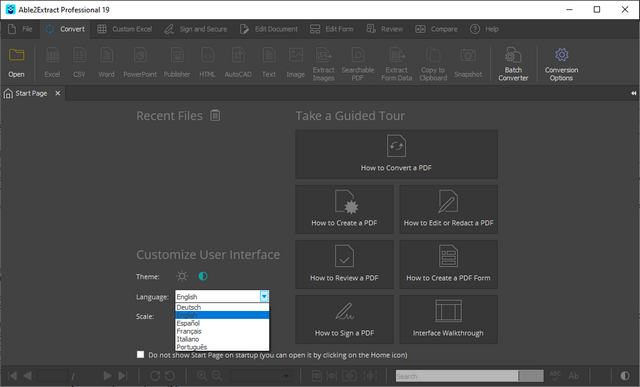Image resolution: width=640 pixels, height=387 pixels.
Task: Clear recent files with trash icon
Action: click(215, 116)
